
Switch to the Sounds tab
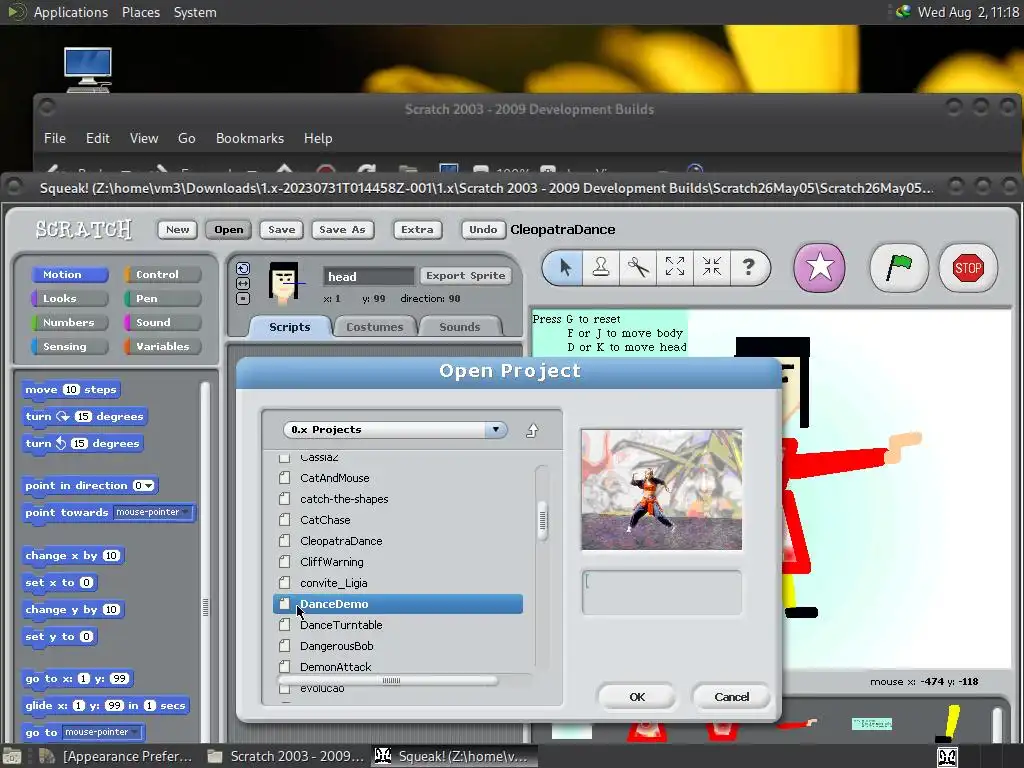coord(460,327)
